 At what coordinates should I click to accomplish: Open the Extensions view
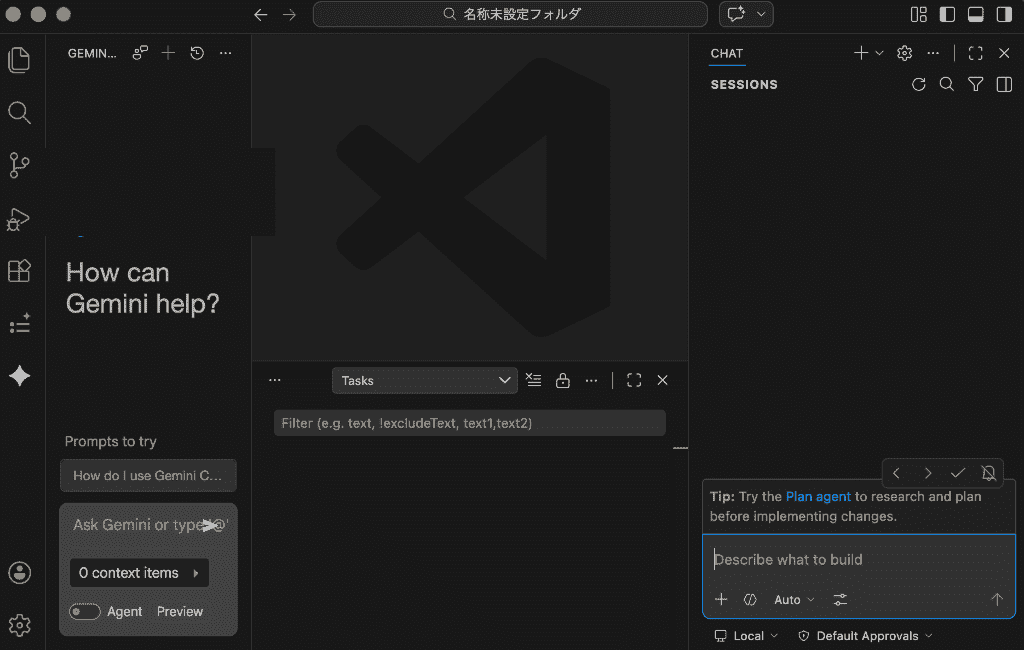pyautogui.click(x=19, y=270)
